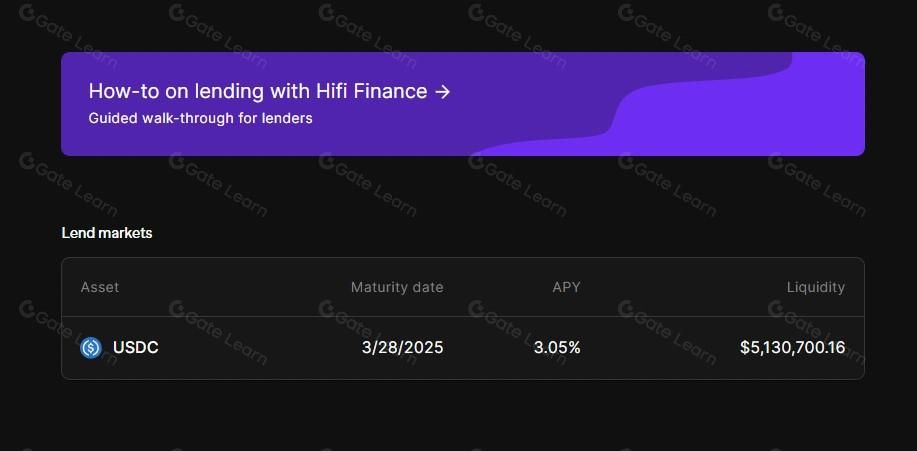Screen dimensions: 917x451
Task: Sort by the Maturity date column header
Action: 397,287
